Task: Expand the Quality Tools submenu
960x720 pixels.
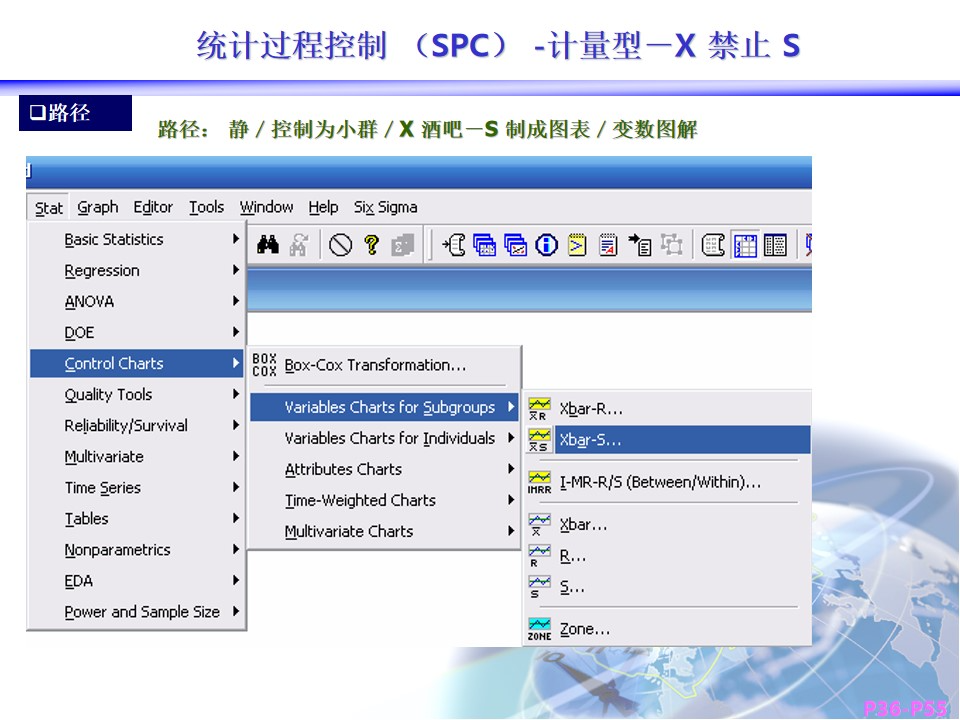Action: (108, 395)
